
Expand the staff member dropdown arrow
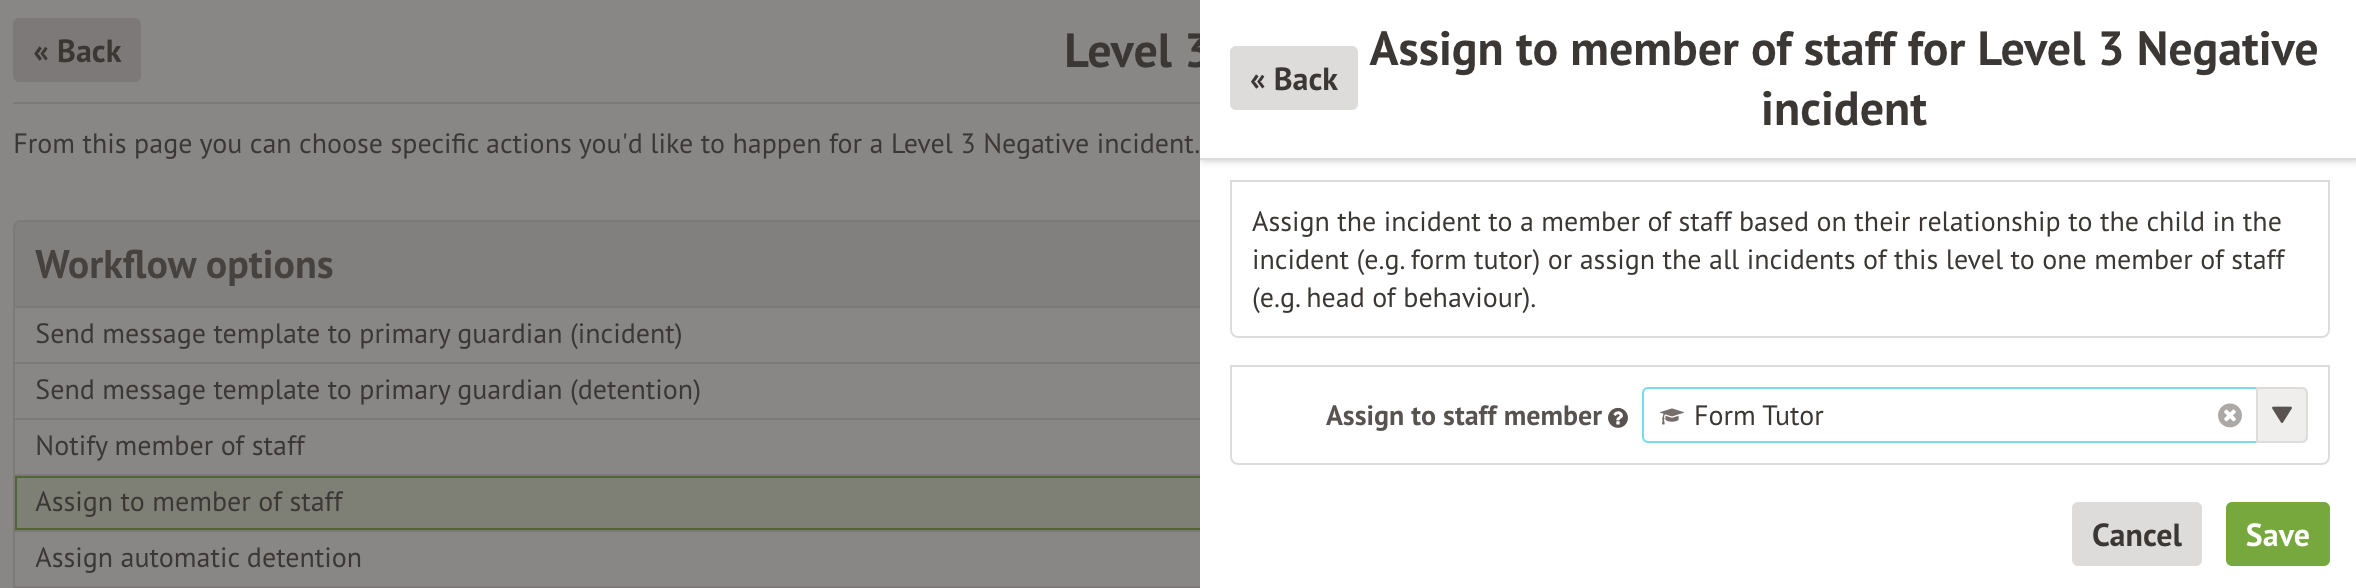tap(2282, 415)
